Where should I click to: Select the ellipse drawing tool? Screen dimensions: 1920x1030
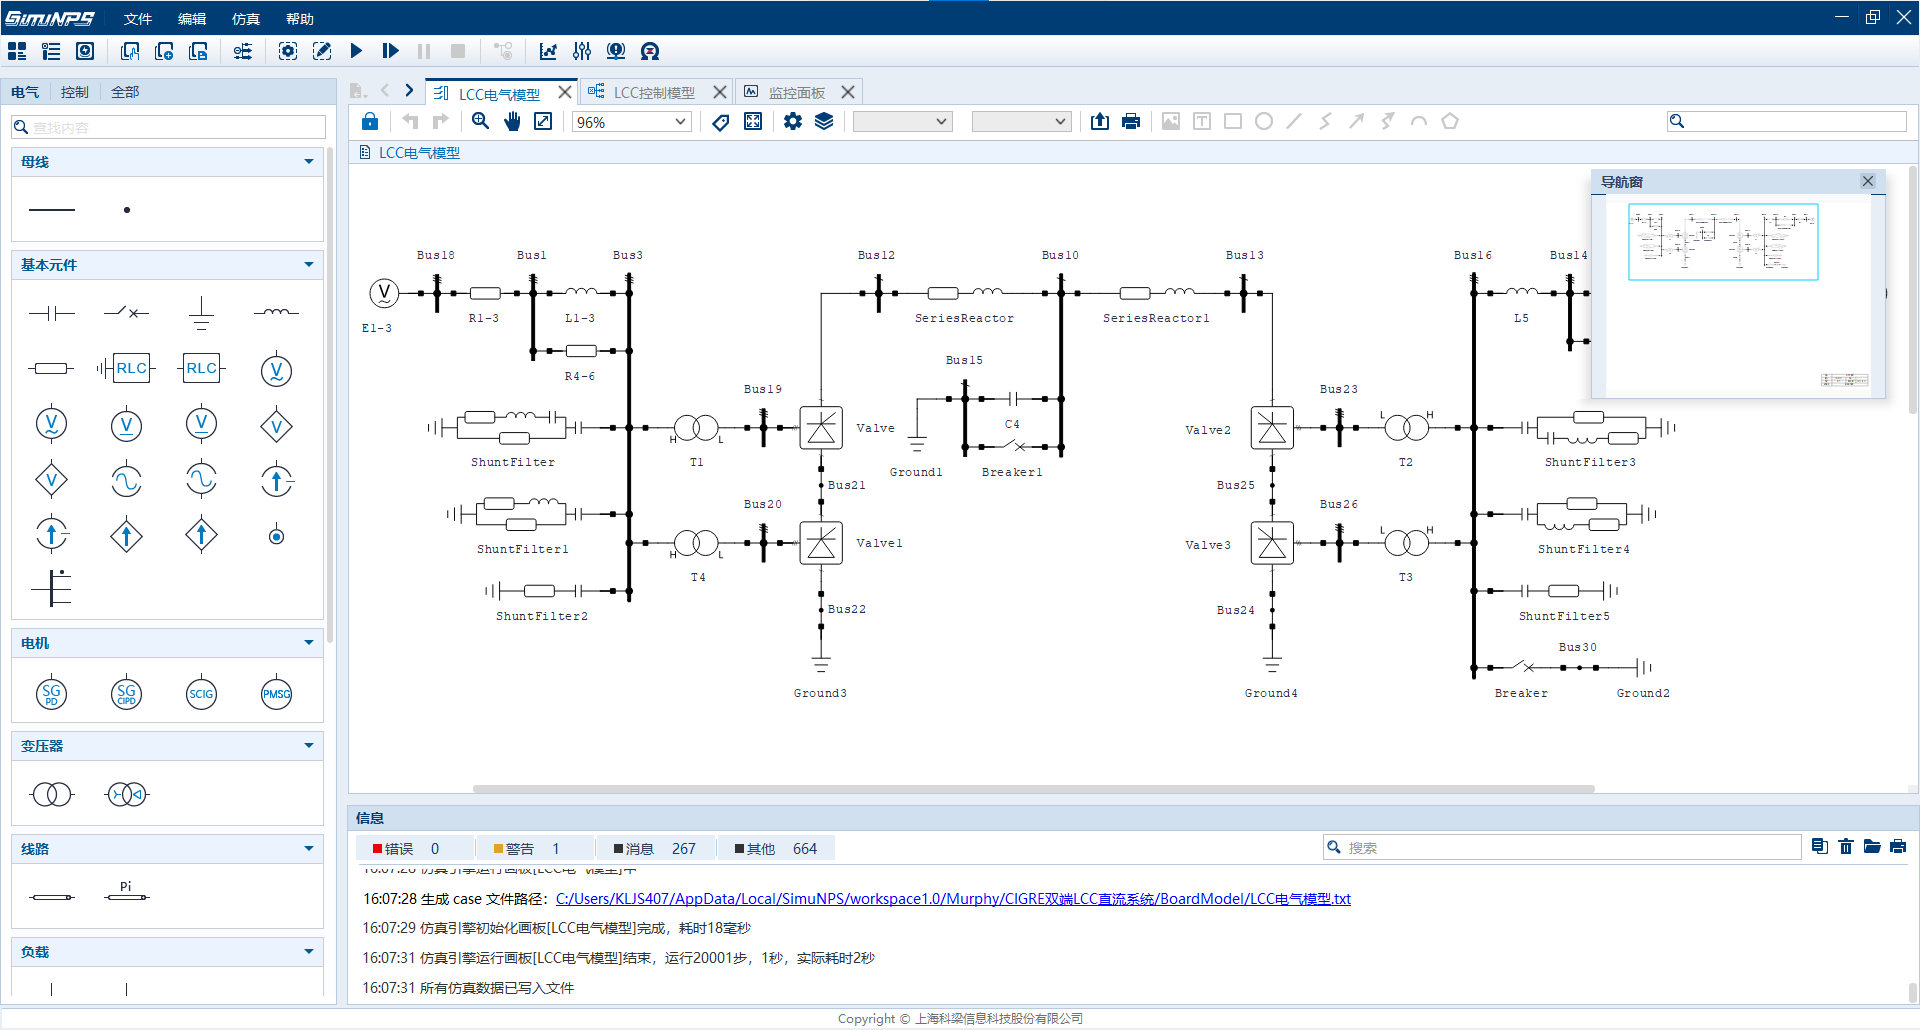1264,121
